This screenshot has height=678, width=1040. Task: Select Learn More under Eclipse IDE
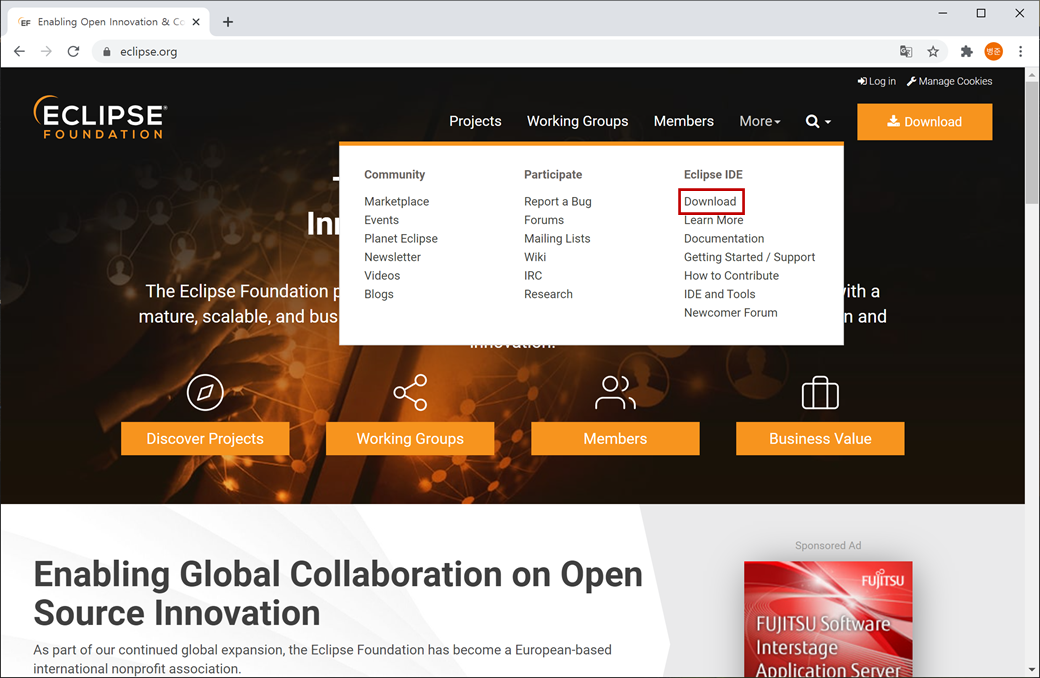[x=714, y=220]
